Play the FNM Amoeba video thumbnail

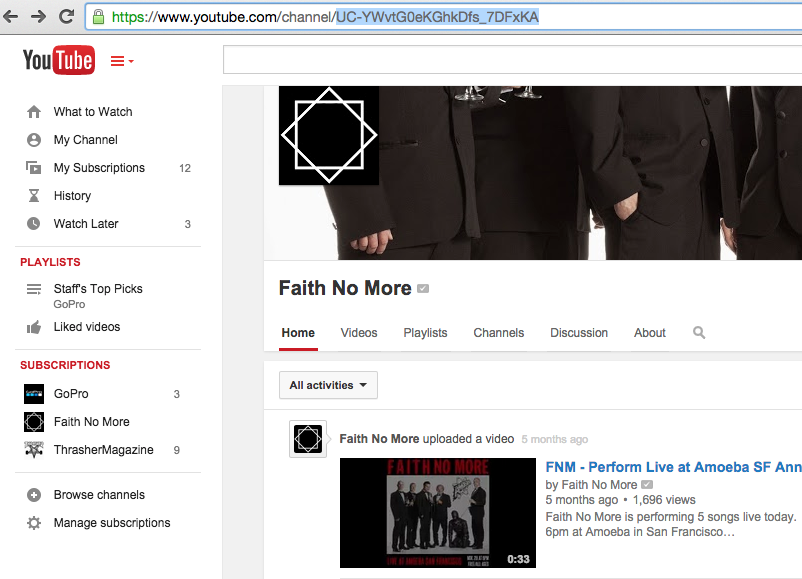[438, 513]
